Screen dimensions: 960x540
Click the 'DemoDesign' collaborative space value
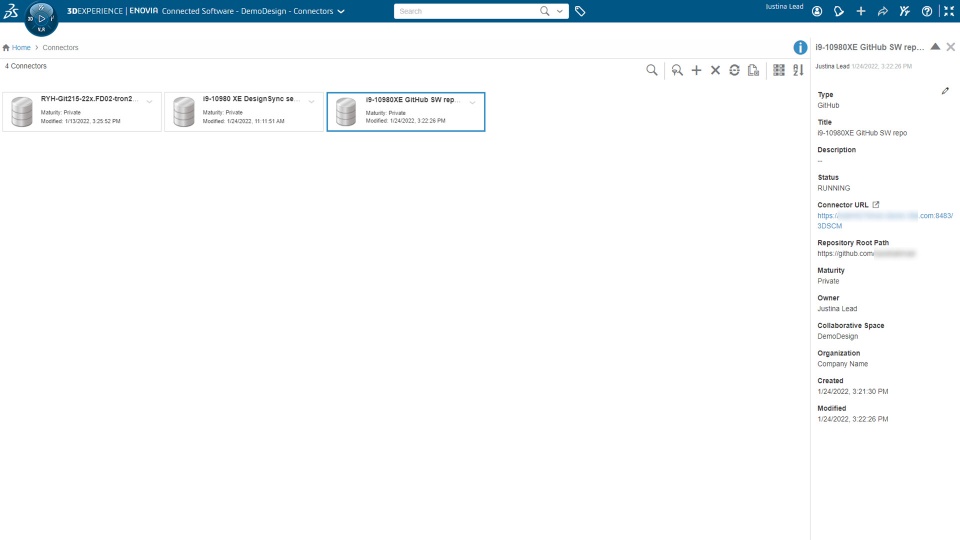tap(838, 336)
